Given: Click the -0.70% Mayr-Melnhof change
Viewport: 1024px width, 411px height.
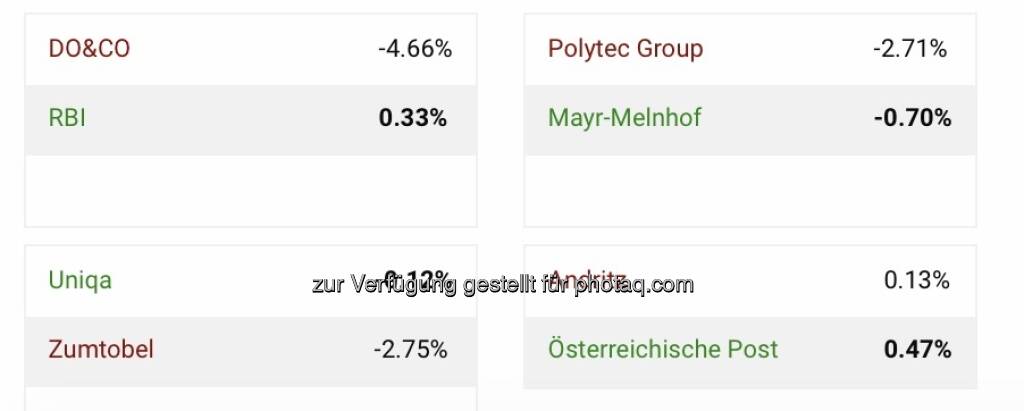Looking at the screenshot, I should point(911,118).
